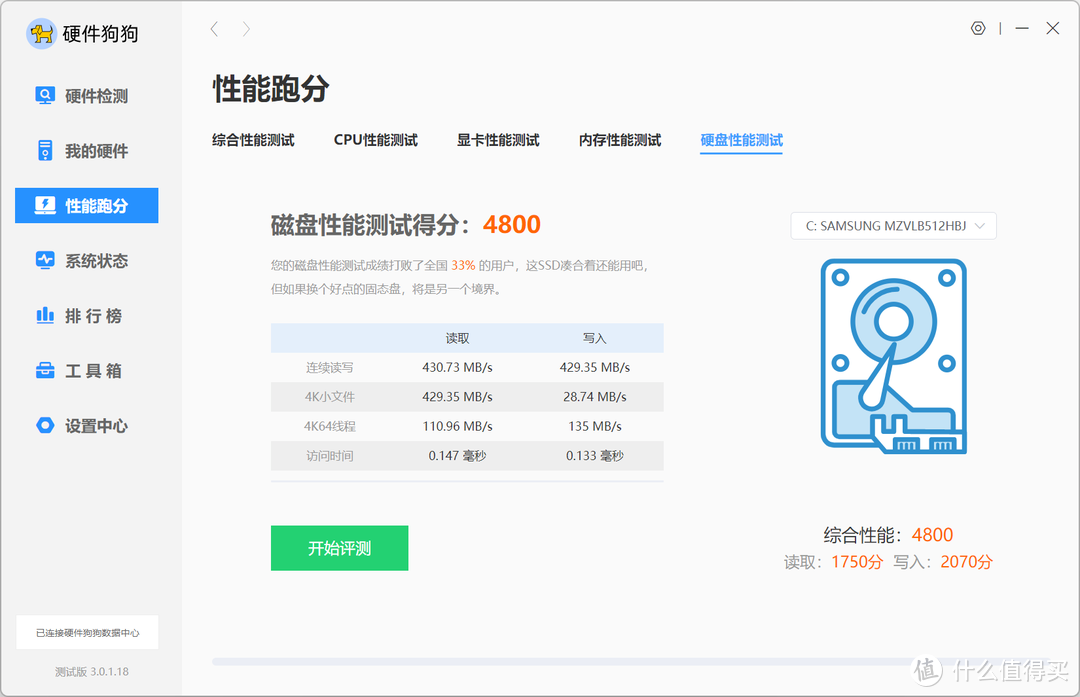1080x697 pixels.
Task: Click the 硬件狗狗 dog logo
Action: click(x=40, y=33)
